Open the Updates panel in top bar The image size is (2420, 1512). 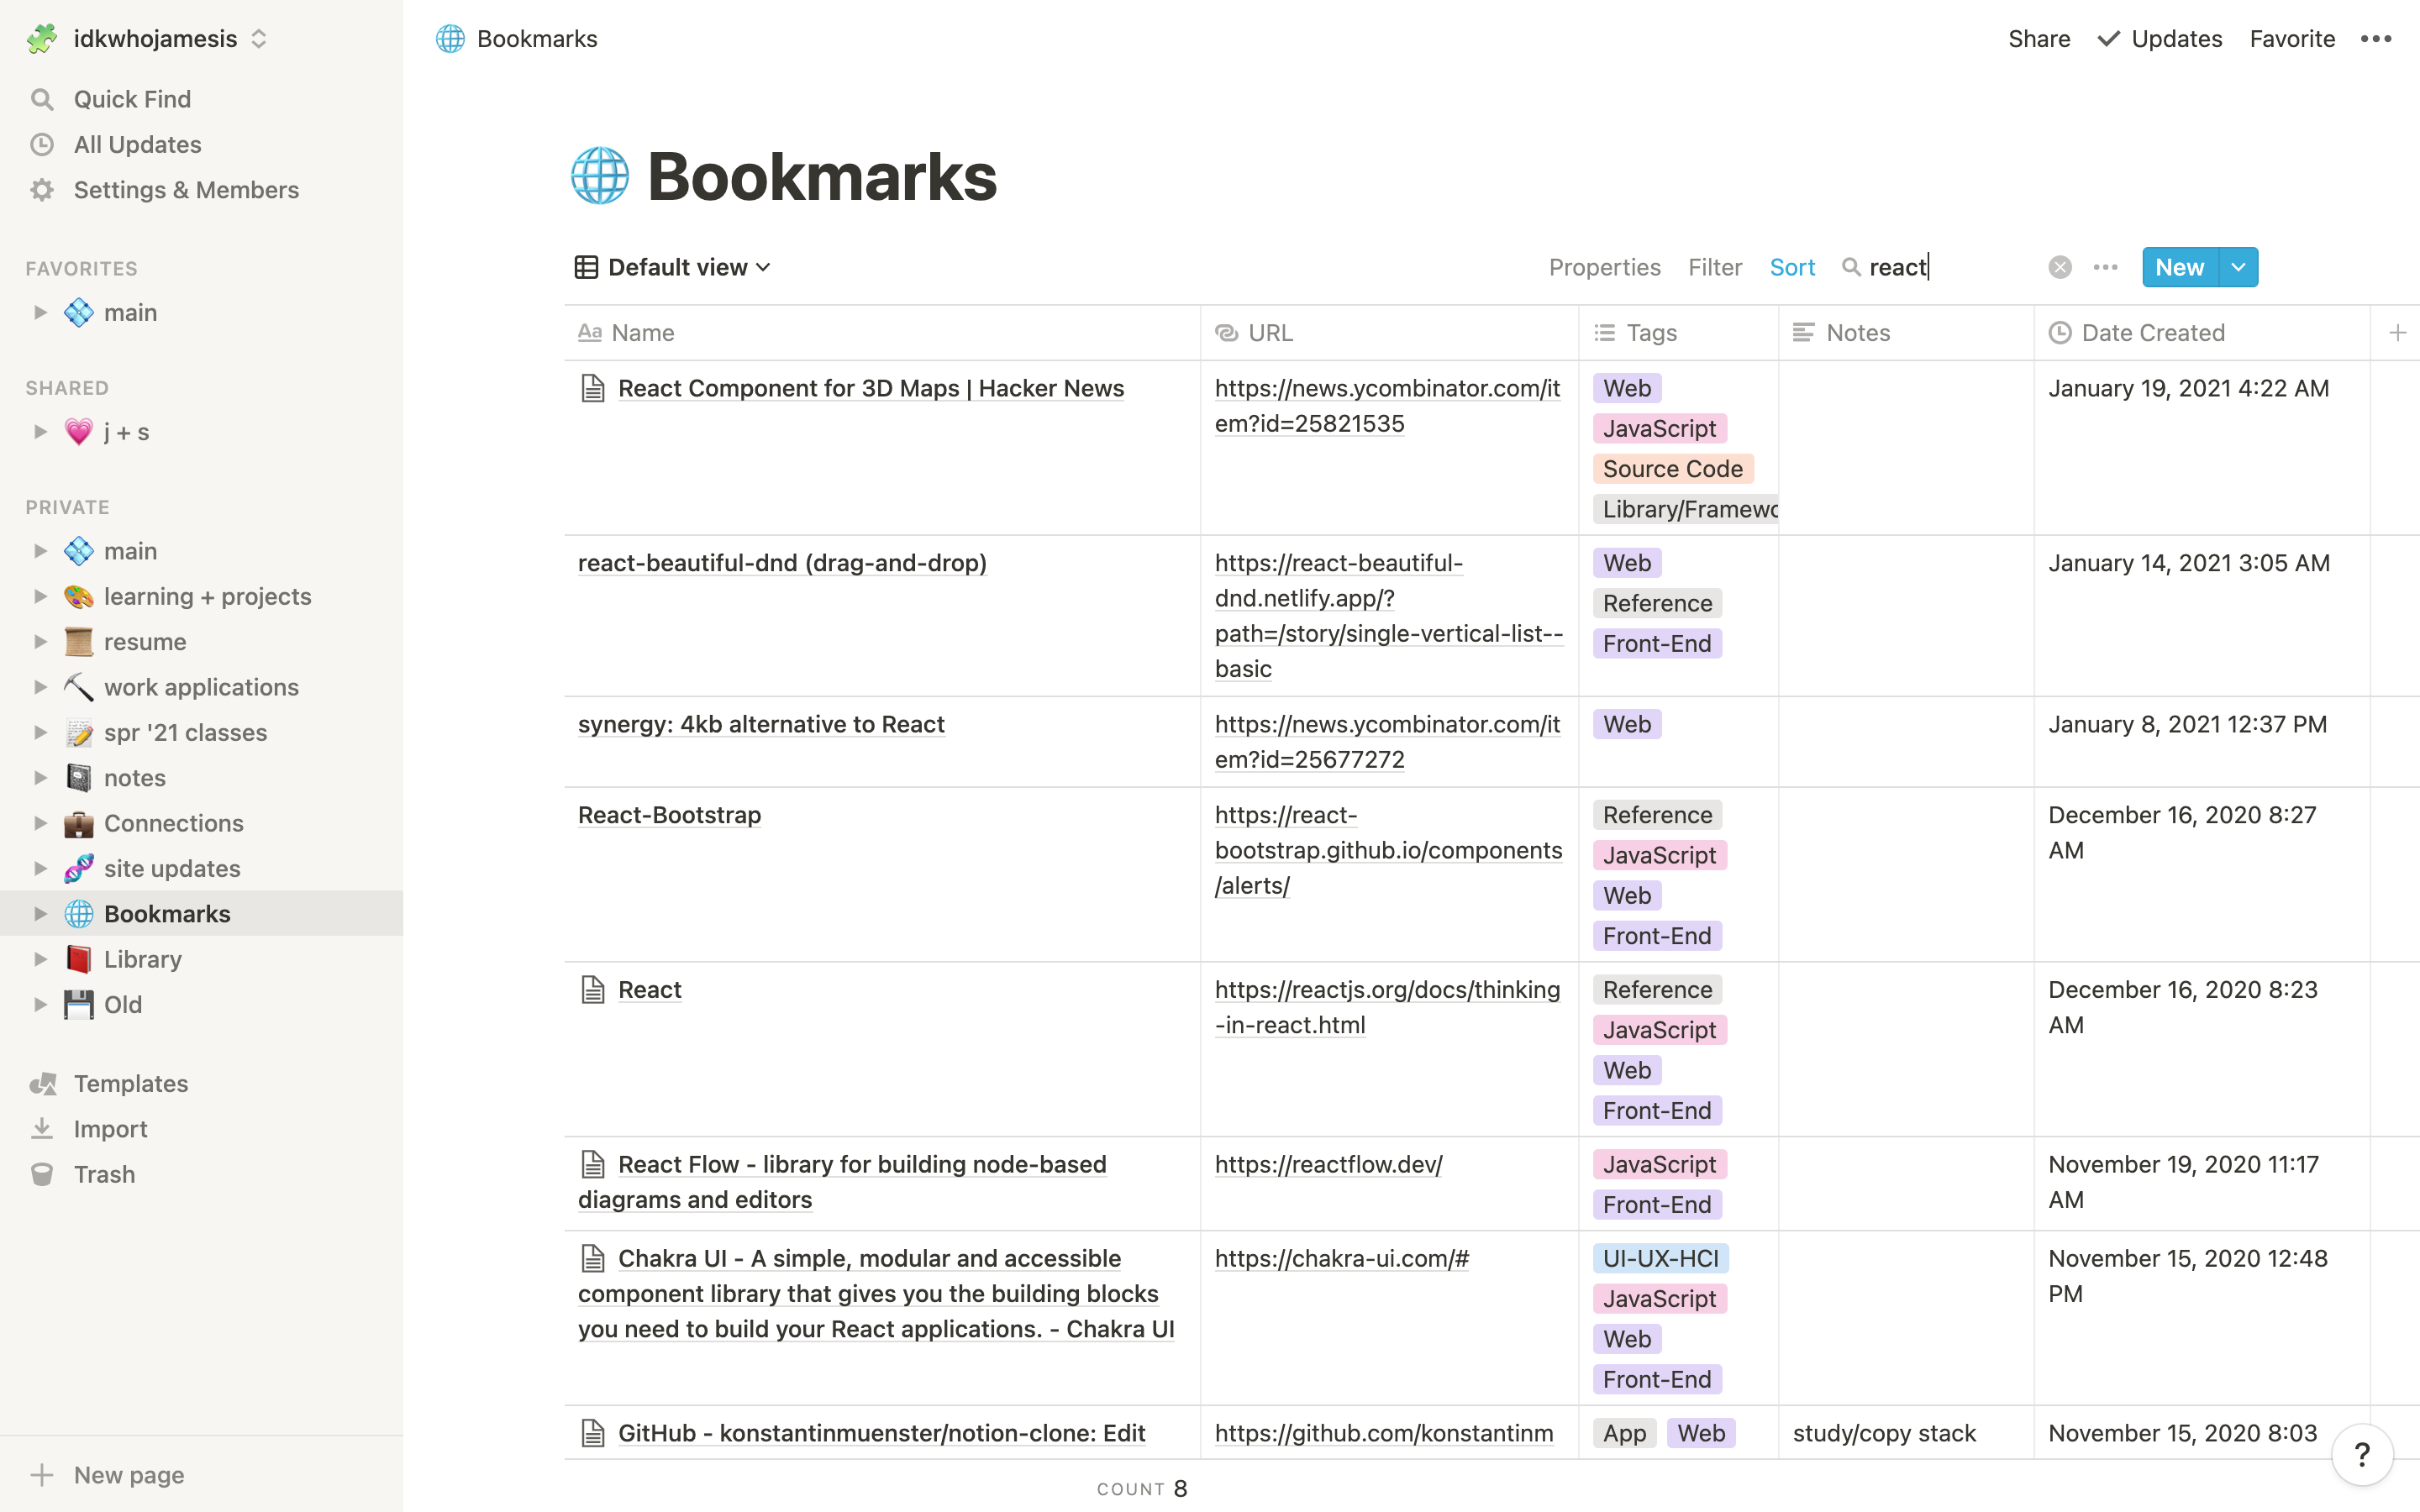click(2160, 39)
